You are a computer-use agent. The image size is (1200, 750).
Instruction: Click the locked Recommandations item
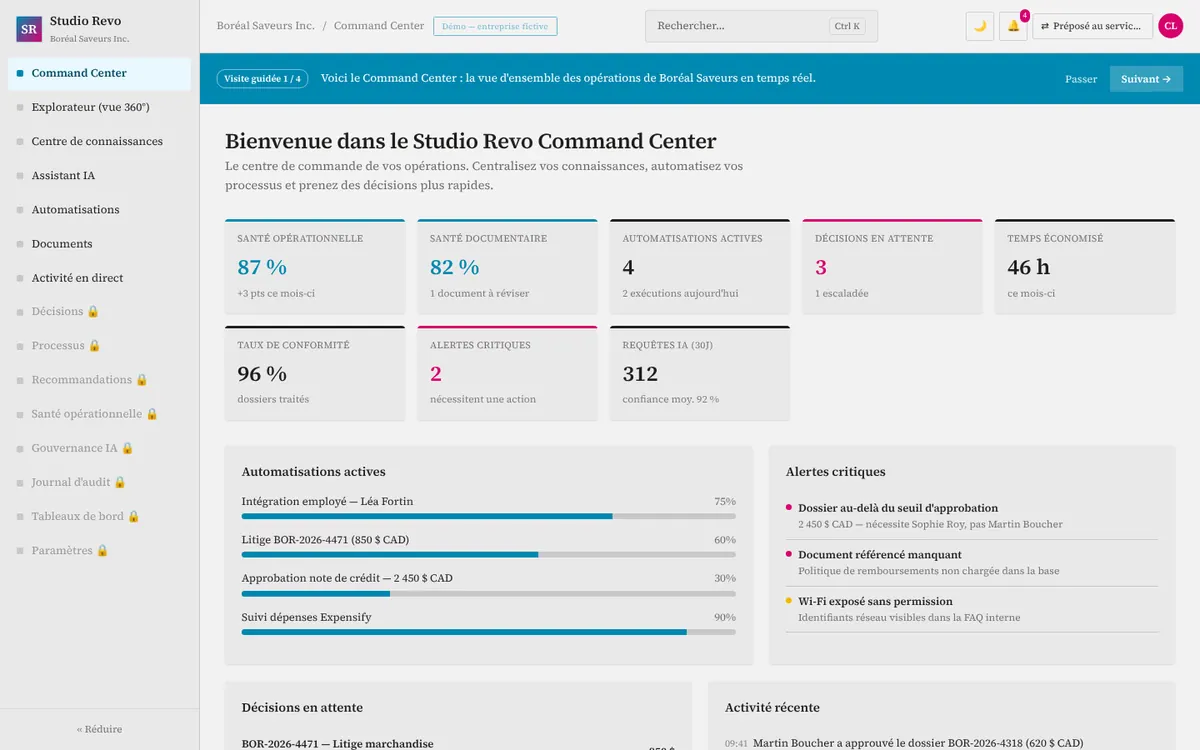(x=100, y=379)
